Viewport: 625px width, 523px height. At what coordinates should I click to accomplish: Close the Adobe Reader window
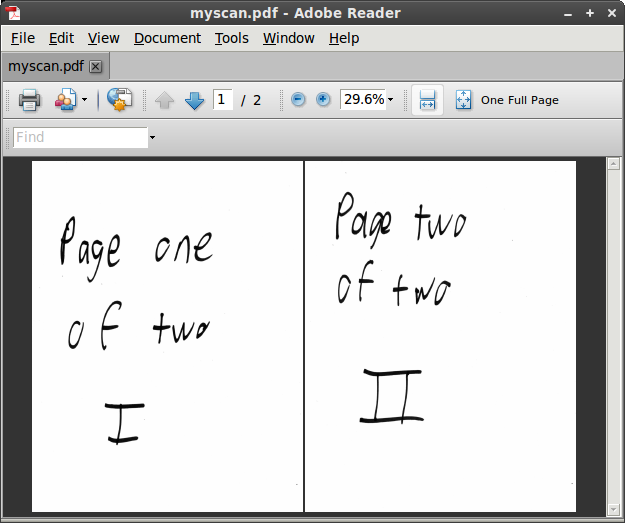(612, 13)
